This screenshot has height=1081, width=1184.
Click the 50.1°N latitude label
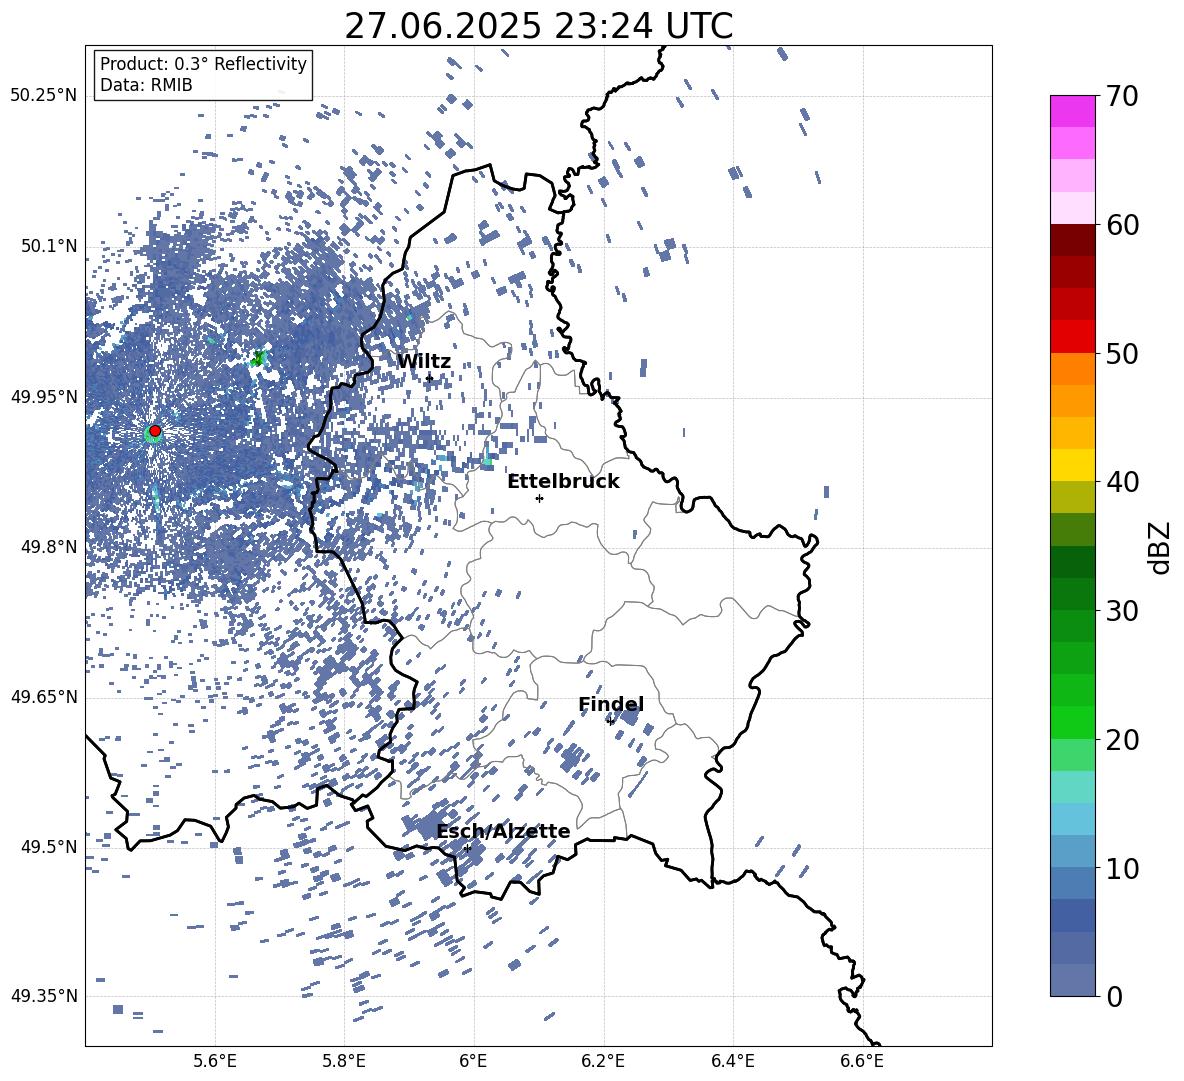coord(49,247)
